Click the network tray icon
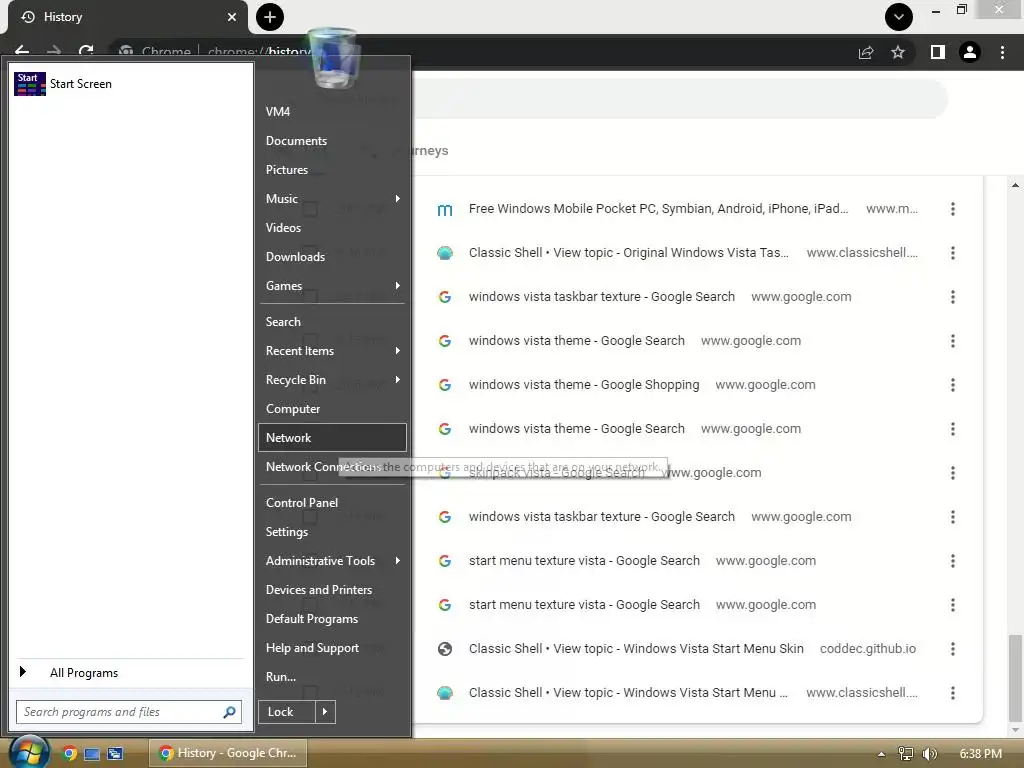The height and width of the screenshot is (768, 1024). coord(905,754)
